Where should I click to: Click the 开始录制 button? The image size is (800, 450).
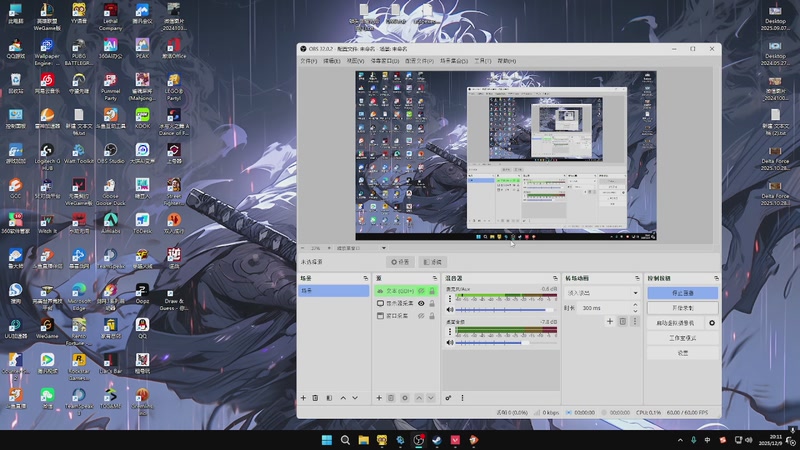coord(683,308)
